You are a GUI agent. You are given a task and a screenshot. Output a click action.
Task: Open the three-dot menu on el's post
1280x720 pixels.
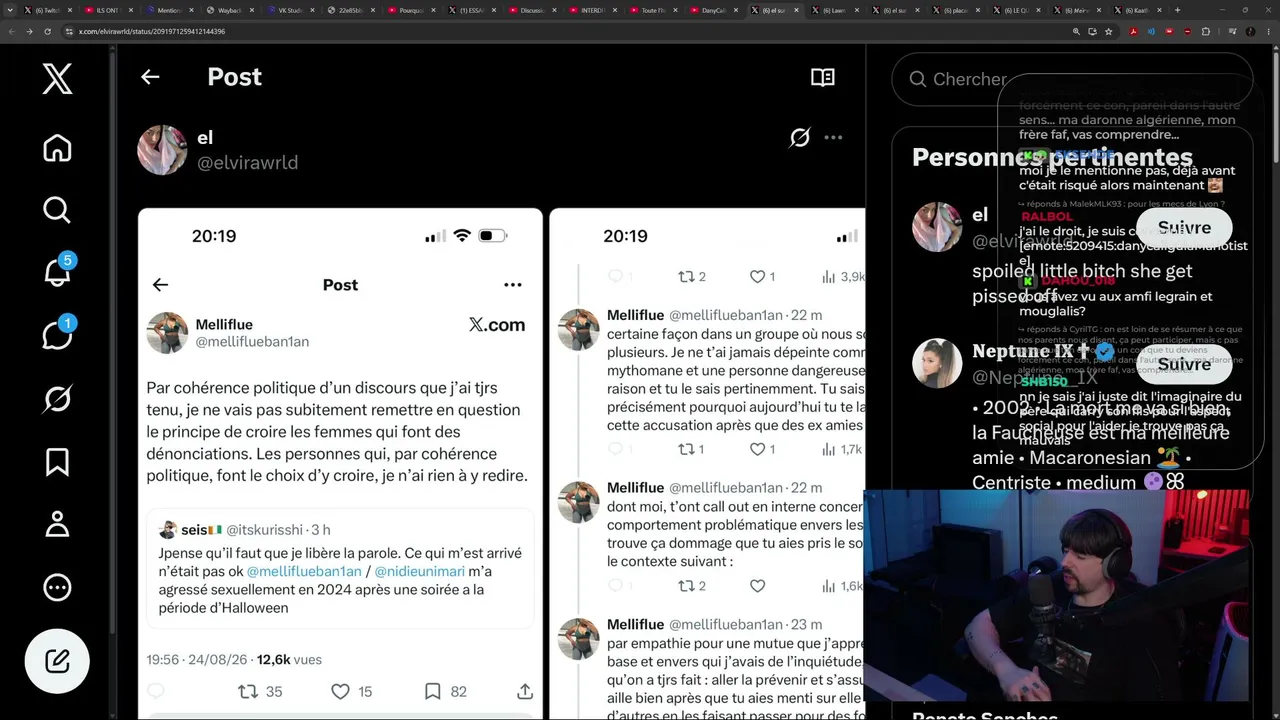click(833, 138)
